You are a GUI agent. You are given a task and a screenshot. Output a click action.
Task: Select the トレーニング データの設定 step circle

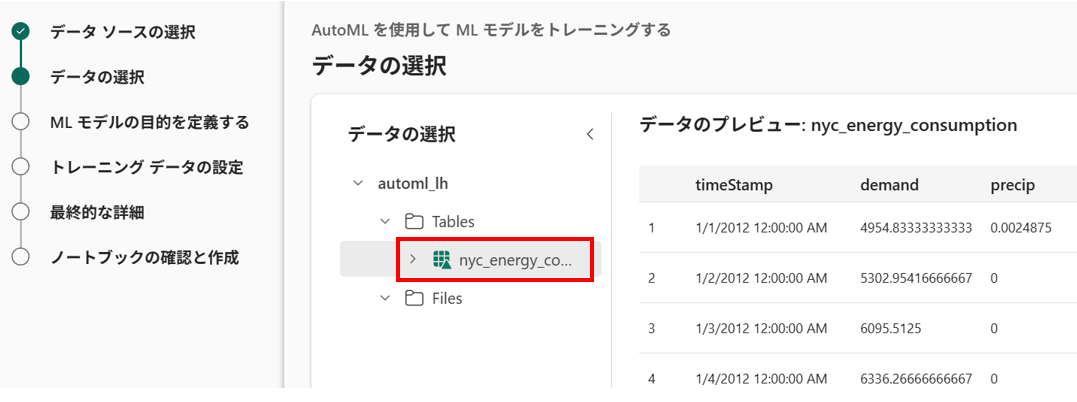(x=20, y=167)
